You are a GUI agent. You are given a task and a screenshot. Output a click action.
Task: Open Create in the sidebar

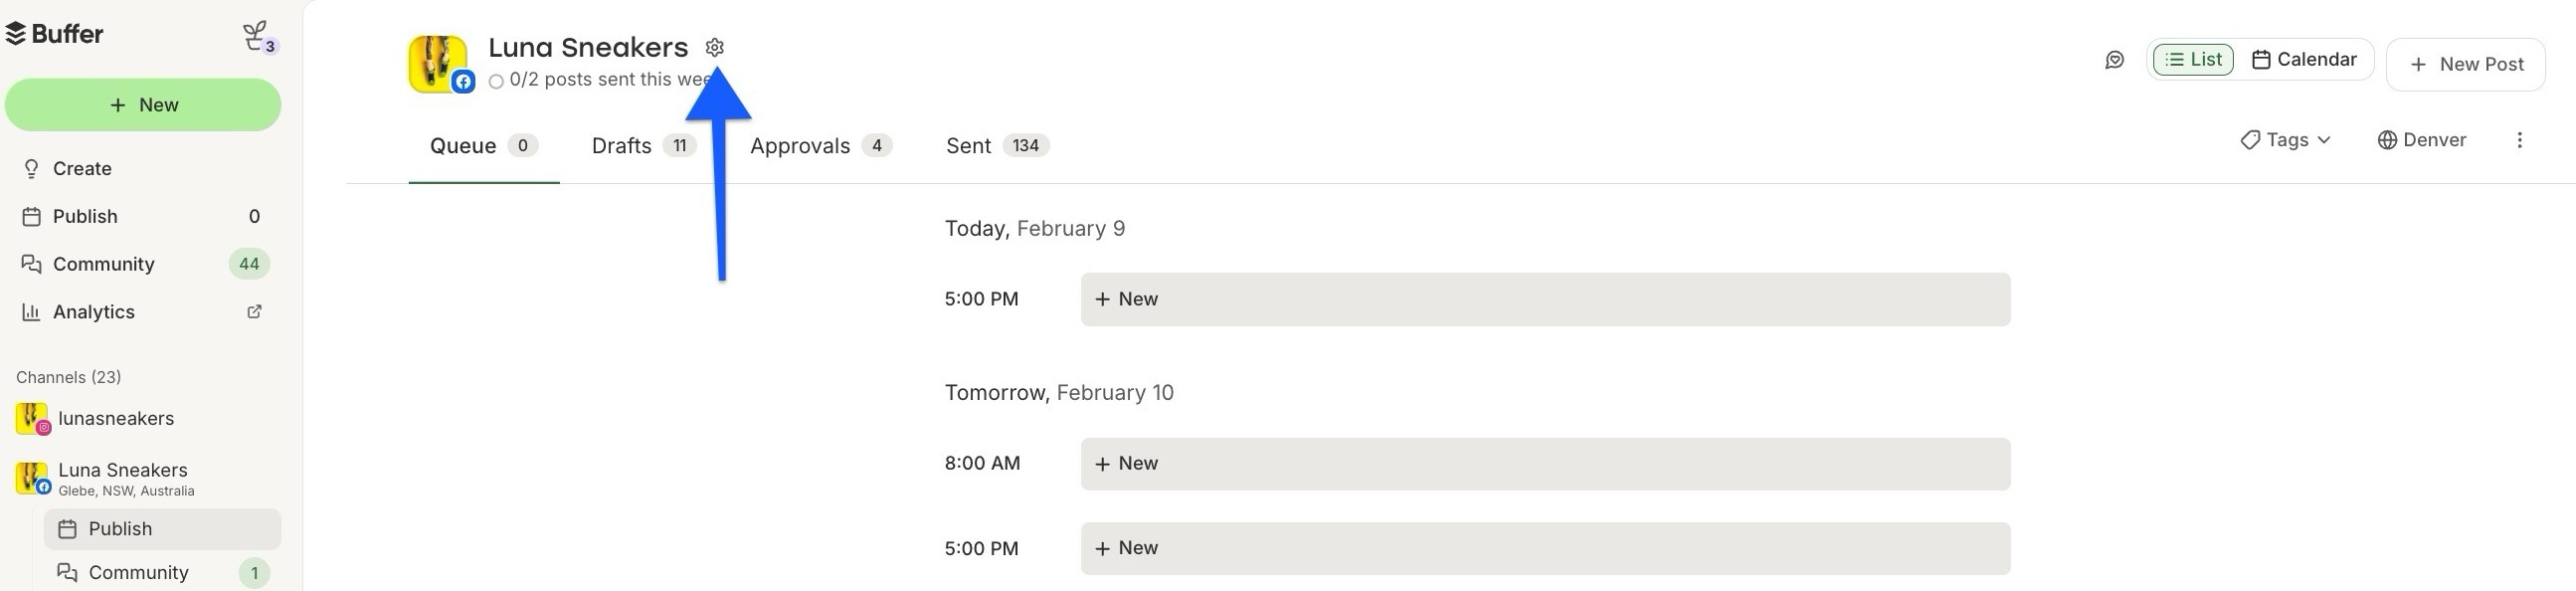pos(82,169)
